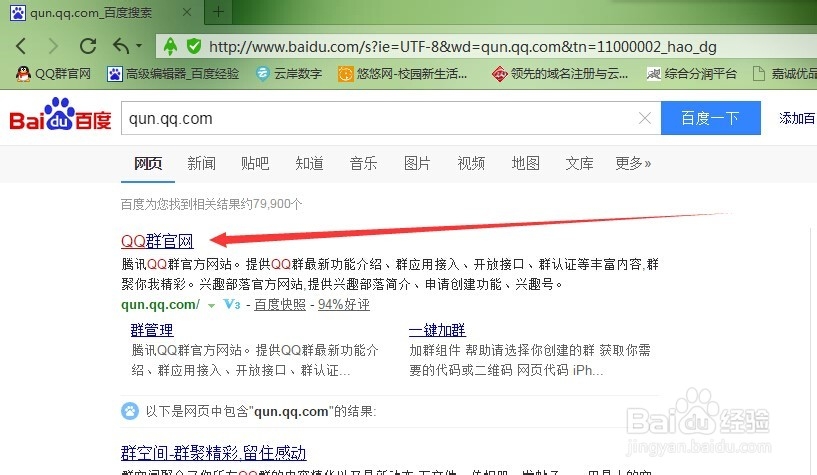
Task: Click the undo close-tab arrow icon
Action: coord(121,46)
